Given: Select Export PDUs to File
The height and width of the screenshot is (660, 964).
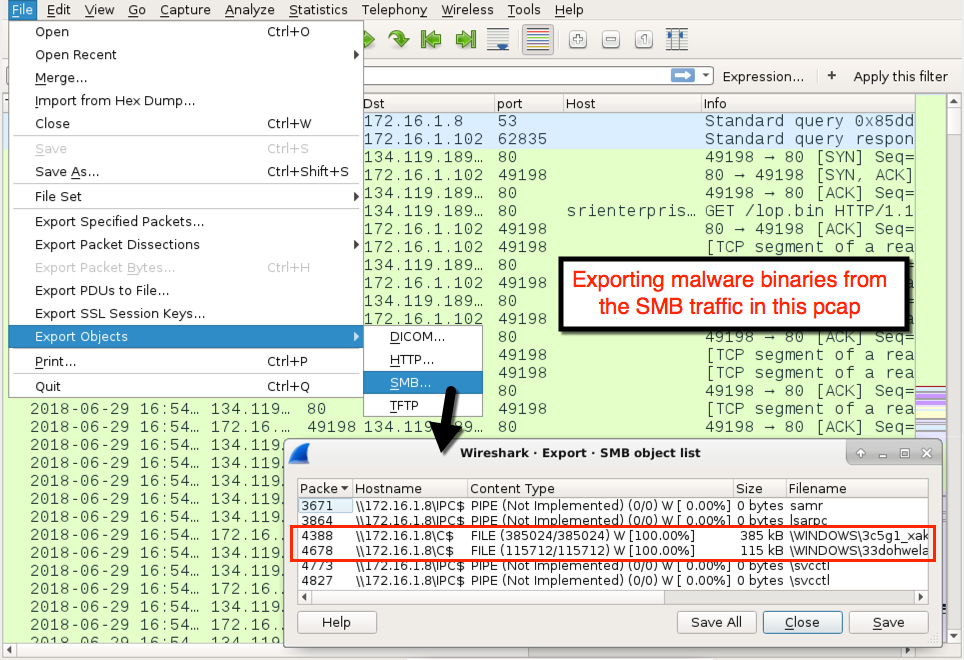Looking at the screenshot, I should pos(186,291).
